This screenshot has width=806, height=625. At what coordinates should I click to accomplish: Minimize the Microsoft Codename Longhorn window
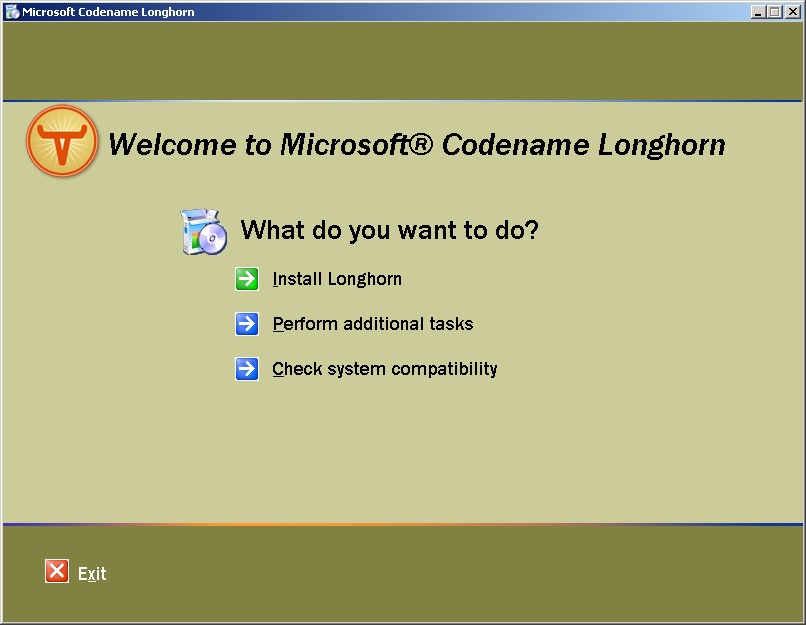pyautogui.click(x=758, y=12)
